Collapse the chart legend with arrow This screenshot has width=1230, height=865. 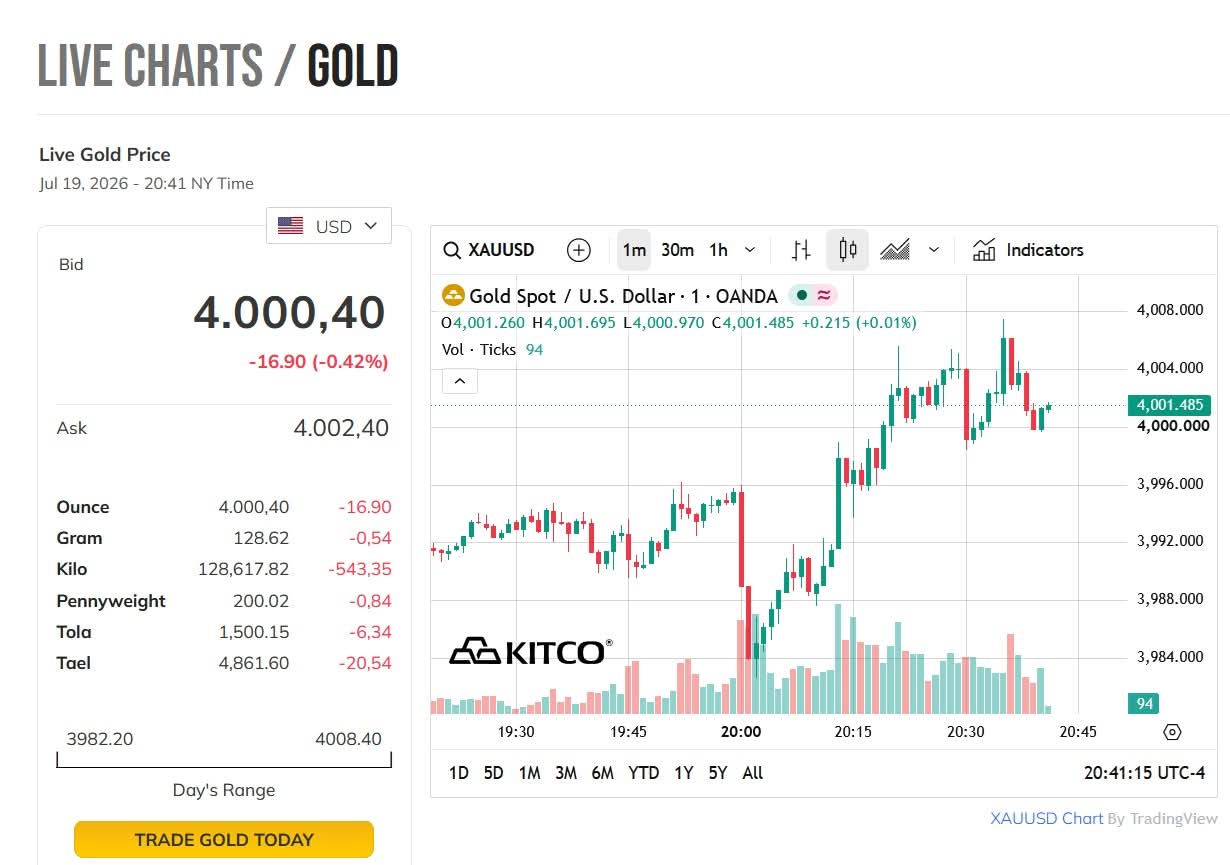[x=459, y=381]
